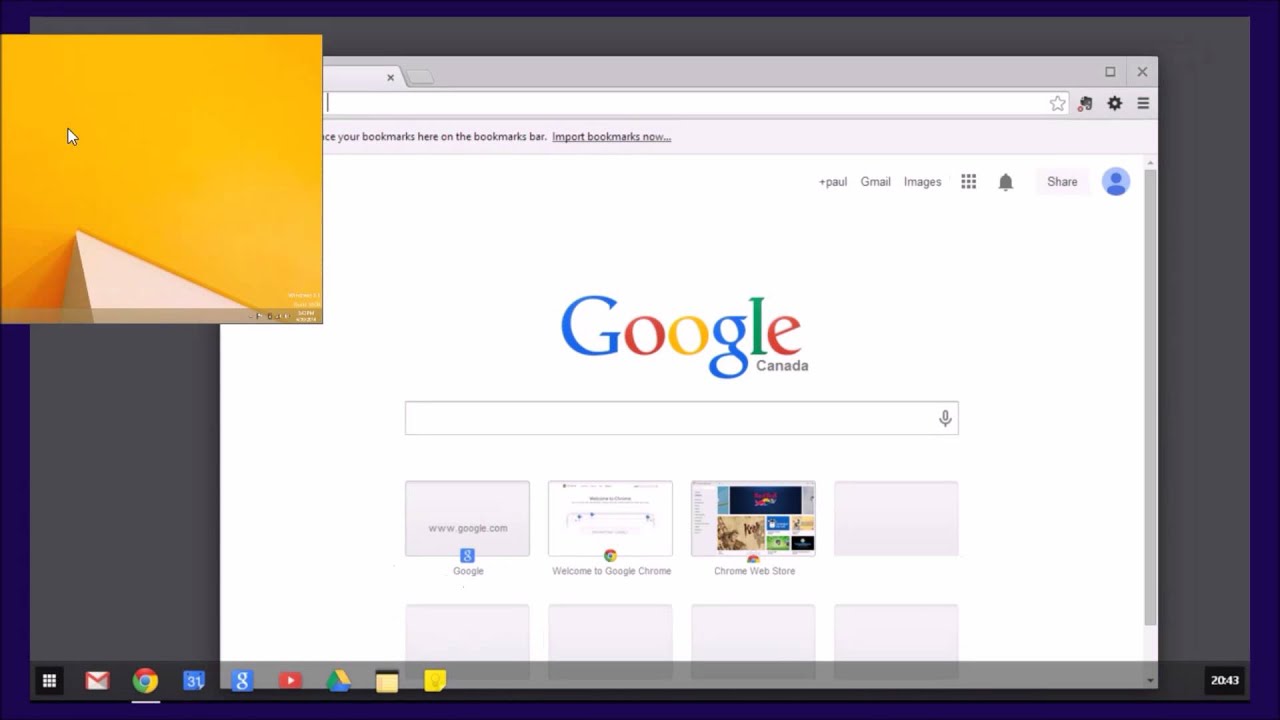Click Import bookmarks now link
The image size is (1280, 720).
611,137
